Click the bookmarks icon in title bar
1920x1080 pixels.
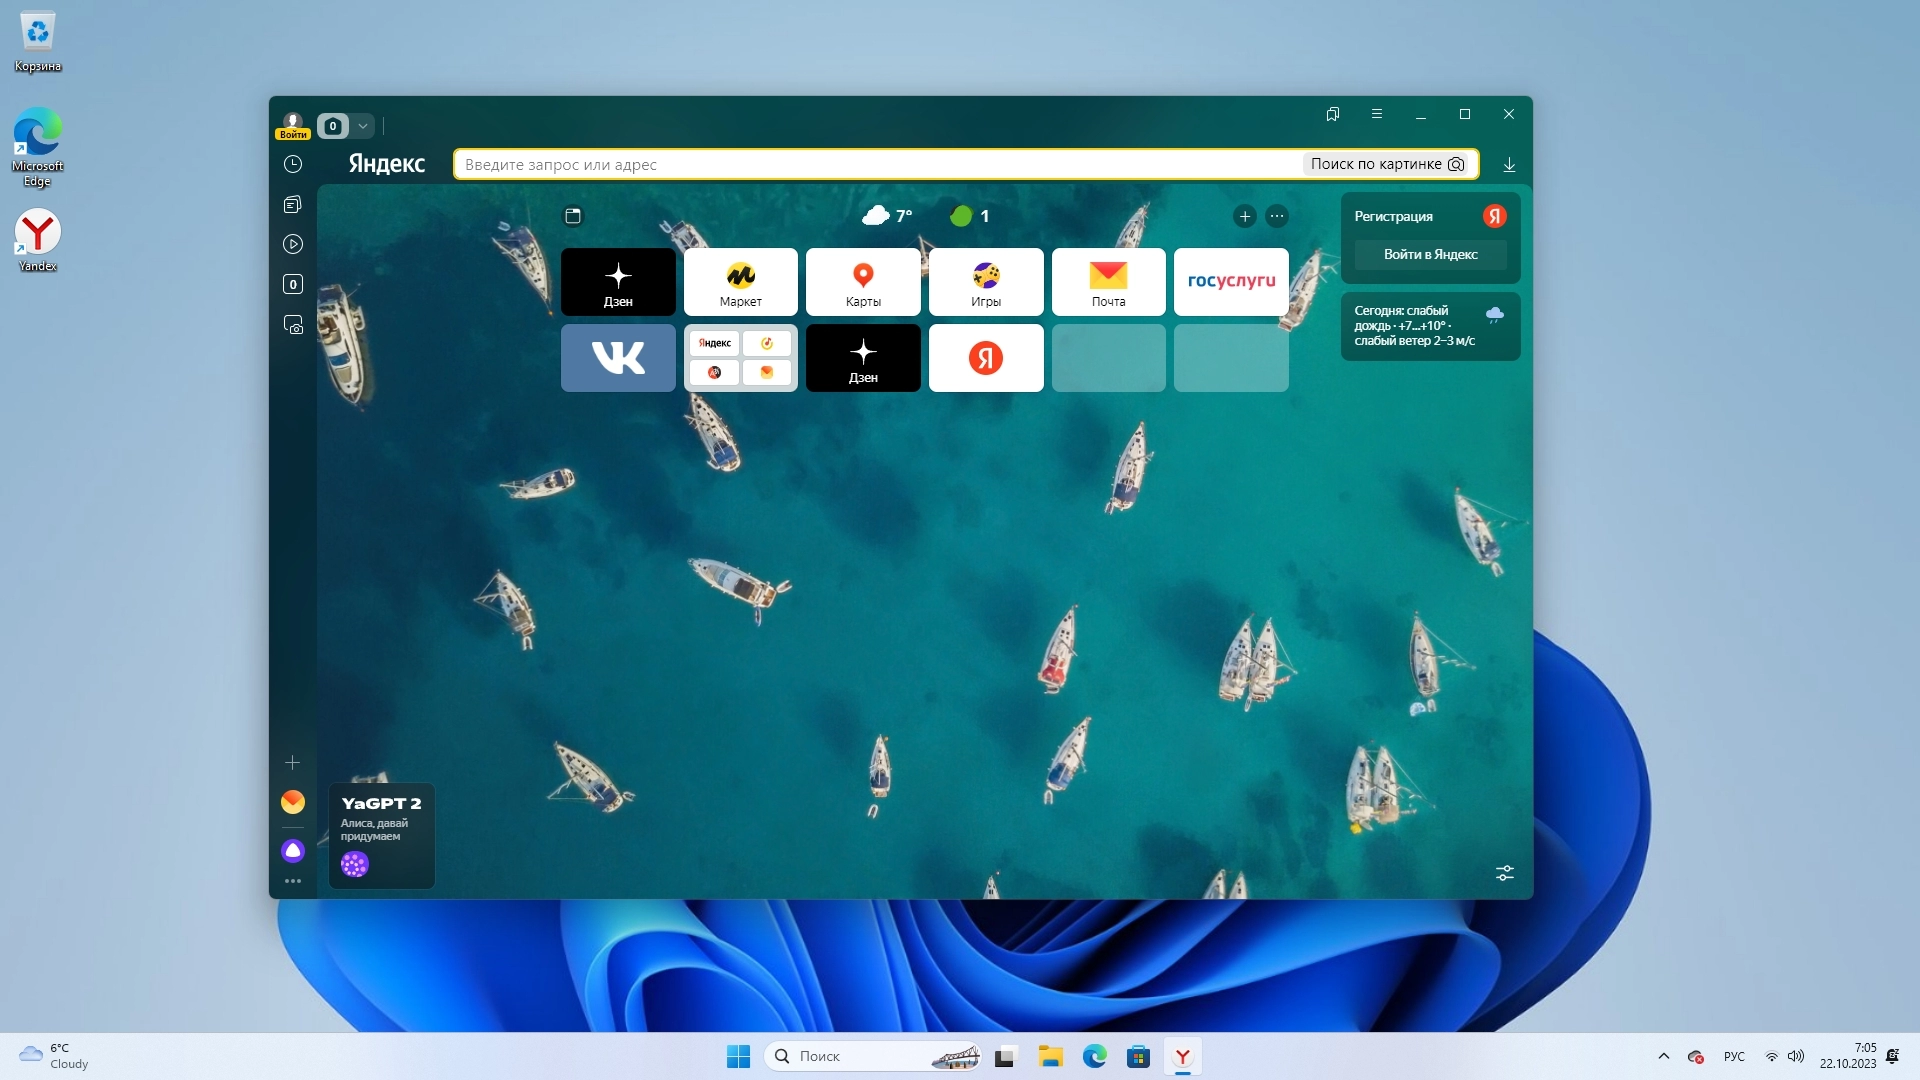tap(1333, 114)
